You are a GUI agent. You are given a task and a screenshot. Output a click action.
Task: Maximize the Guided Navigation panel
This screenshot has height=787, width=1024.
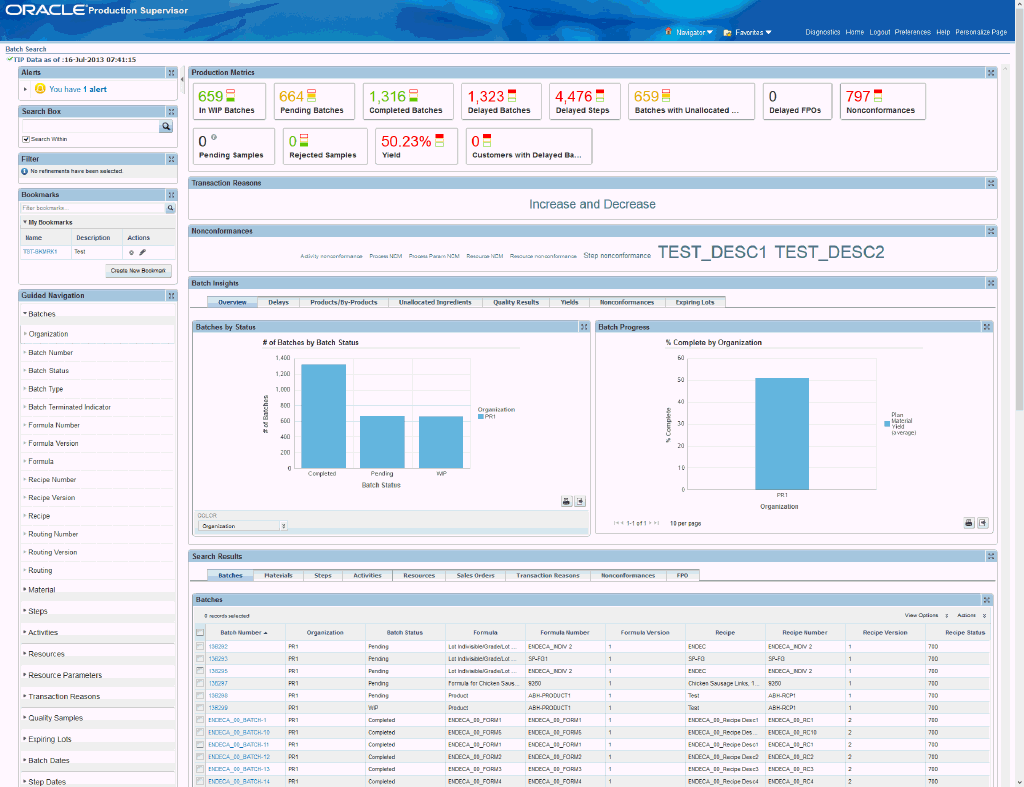point(171,296)
